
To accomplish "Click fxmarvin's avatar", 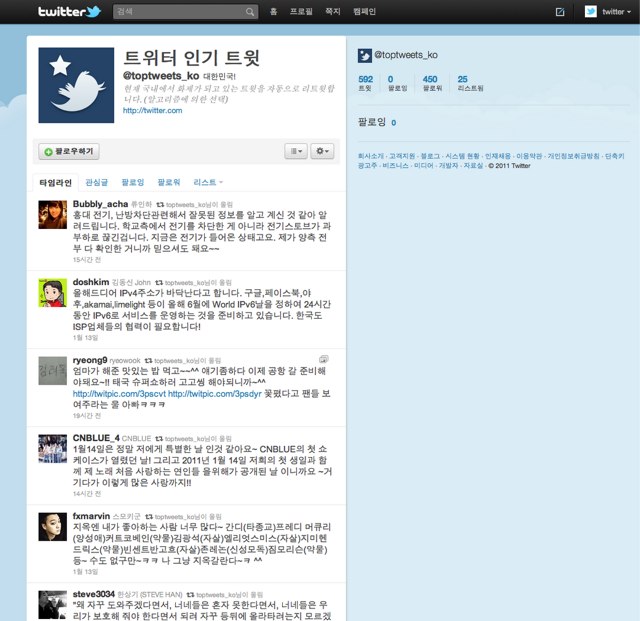I will (53, 527).
